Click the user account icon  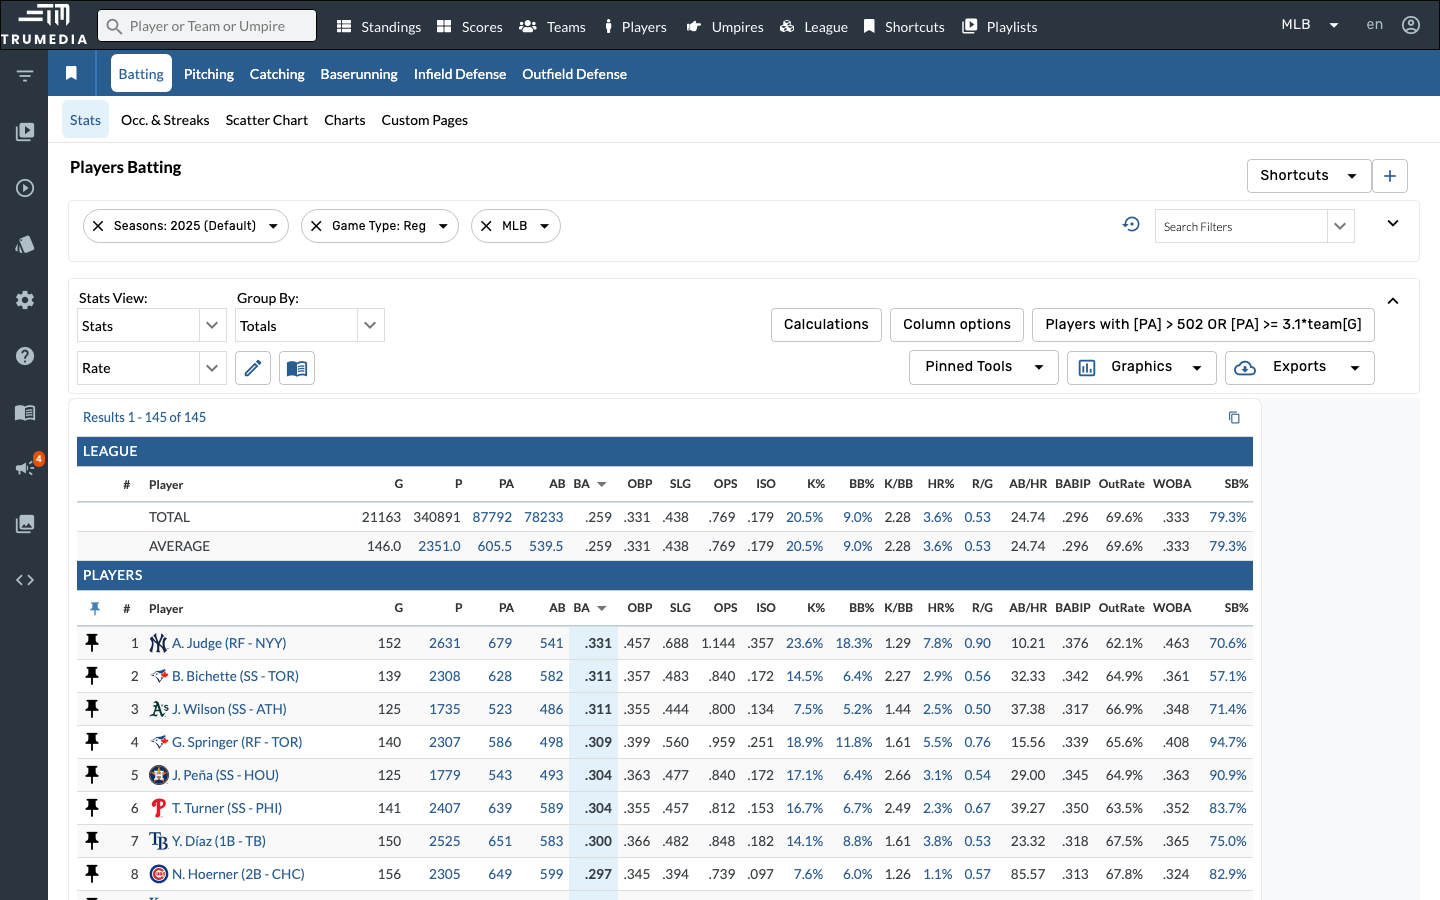click(x=1411, y=25)
